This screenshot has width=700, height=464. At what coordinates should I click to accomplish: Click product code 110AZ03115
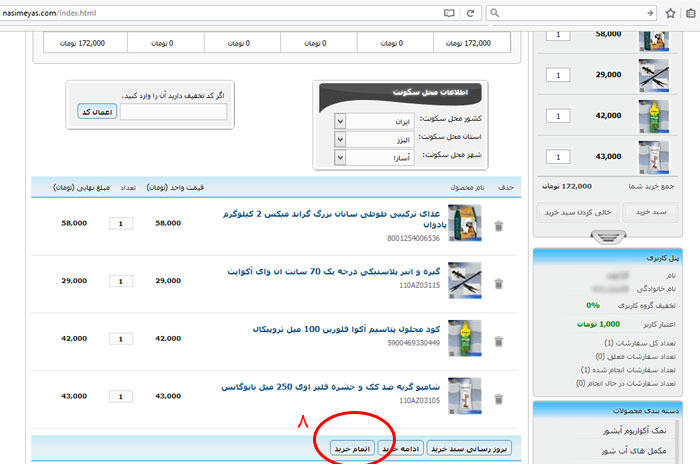click(420, 285)
